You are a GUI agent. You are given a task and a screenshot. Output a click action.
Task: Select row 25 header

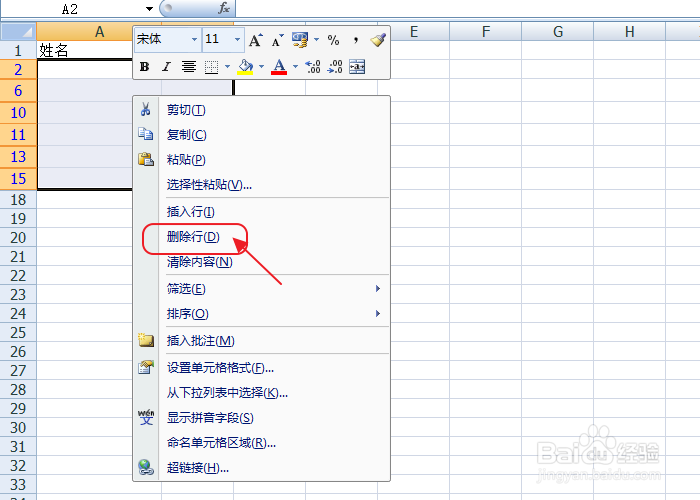pyautogui.click(x=18, y=333)
